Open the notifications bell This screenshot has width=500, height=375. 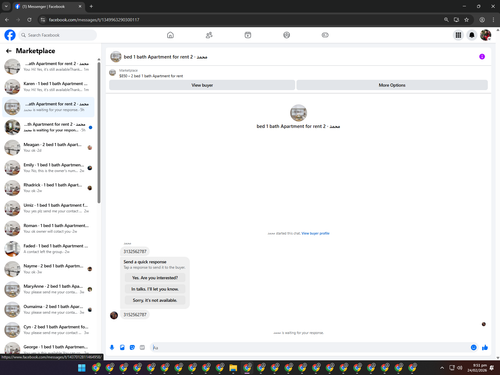472,35
